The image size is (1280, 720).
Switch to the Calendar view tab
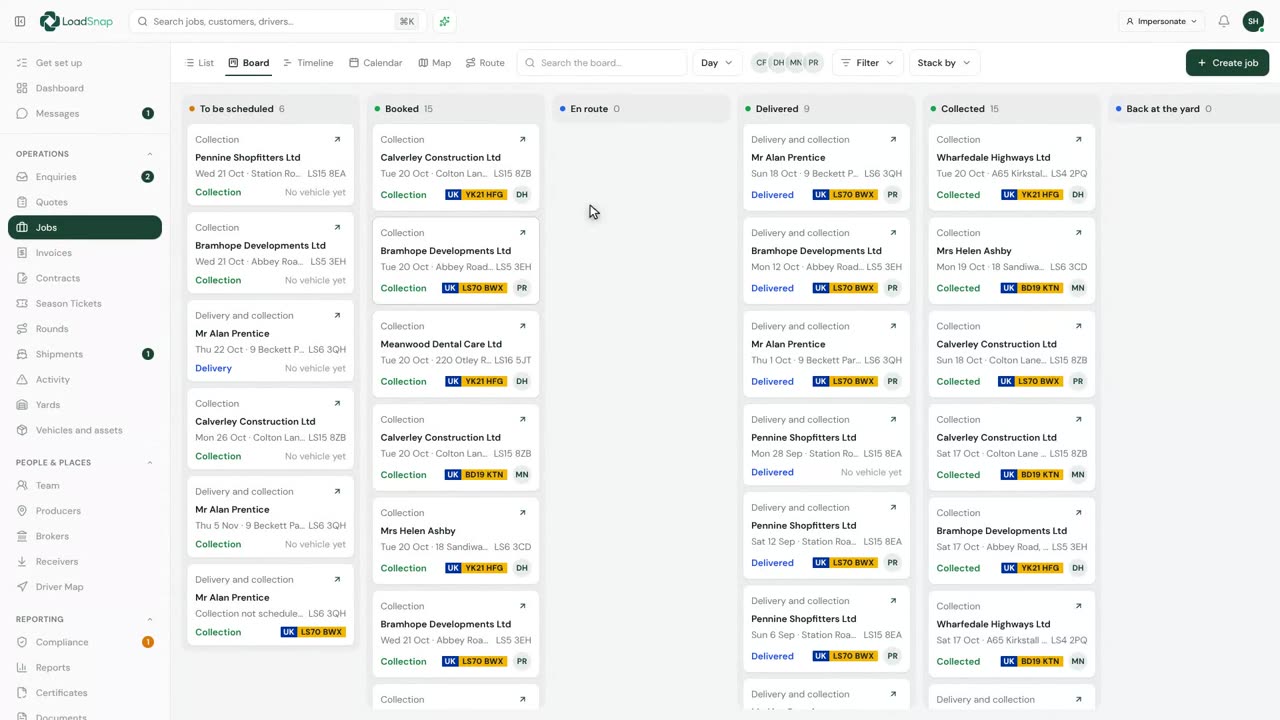[375, 62]
